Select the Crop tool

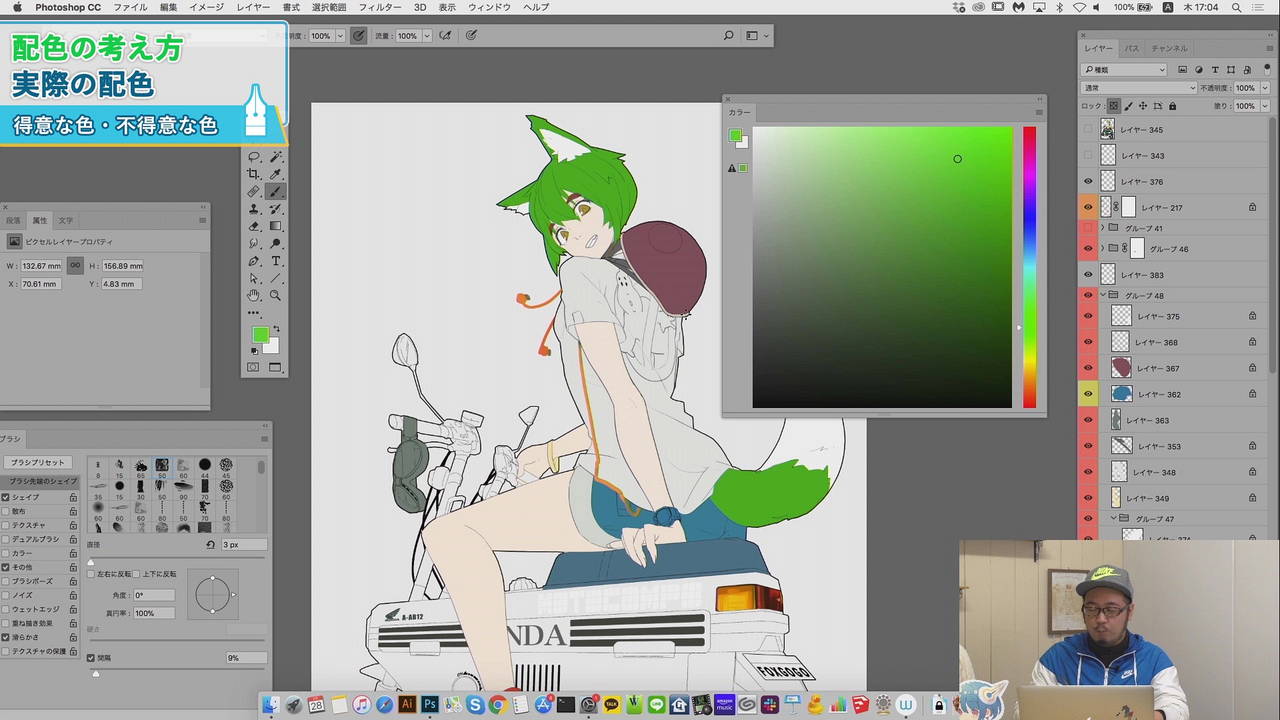point(254,174)
